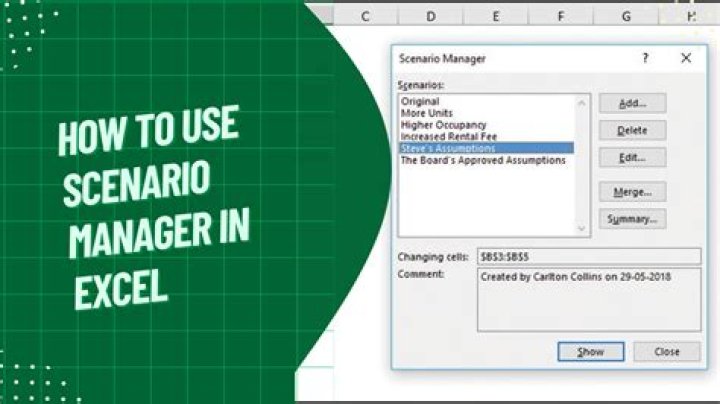Screen dimensions: 720x404
Task: Select the highlighted Steve's Assumptions scenario
Action: click(446, 148)
